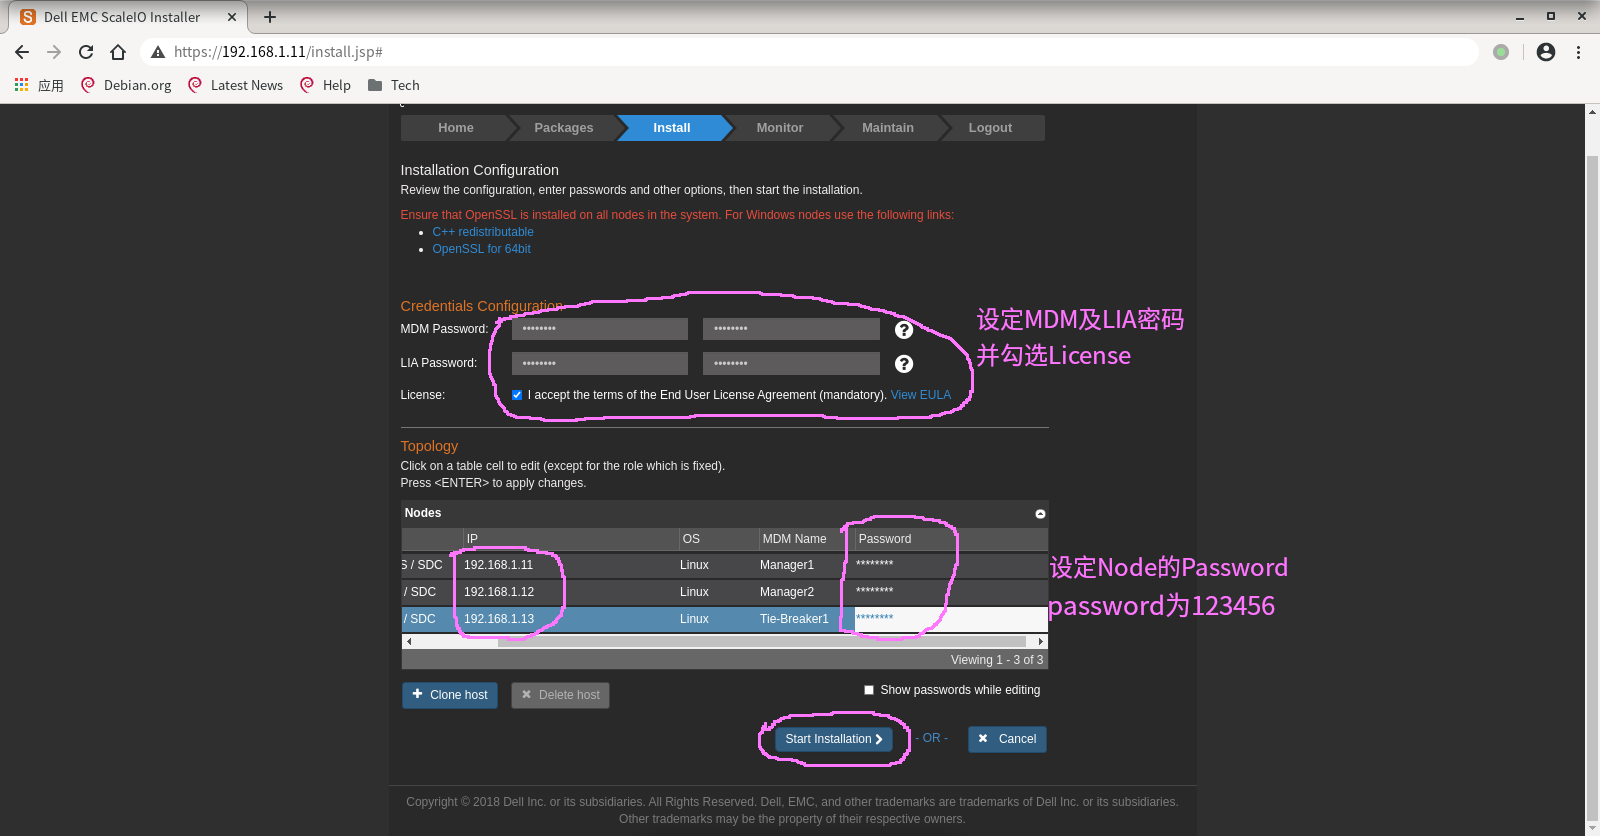Open the OpenSSL for 64bit link

(481, 249)
